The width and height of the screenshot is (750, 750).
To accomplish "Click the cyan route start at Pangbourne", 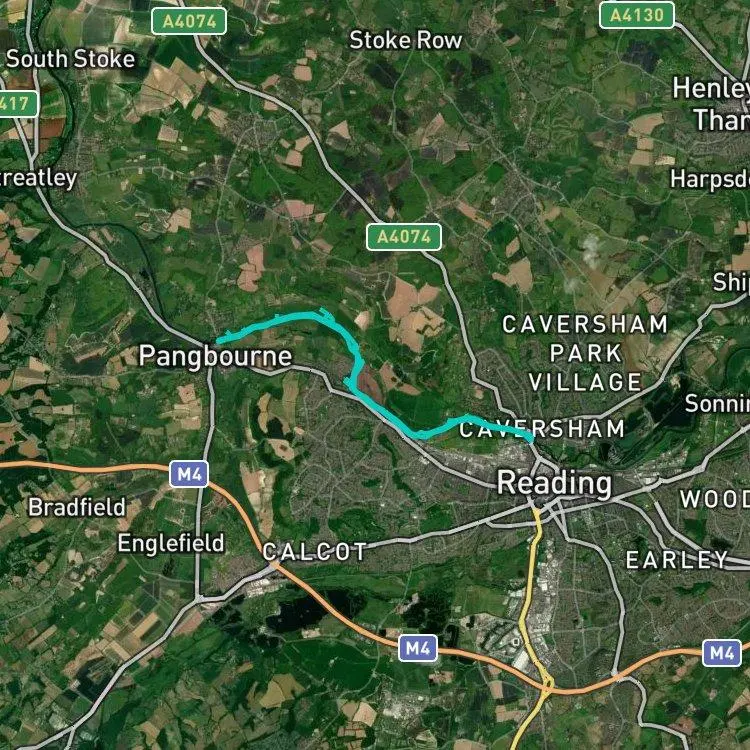I will point(219,341).
